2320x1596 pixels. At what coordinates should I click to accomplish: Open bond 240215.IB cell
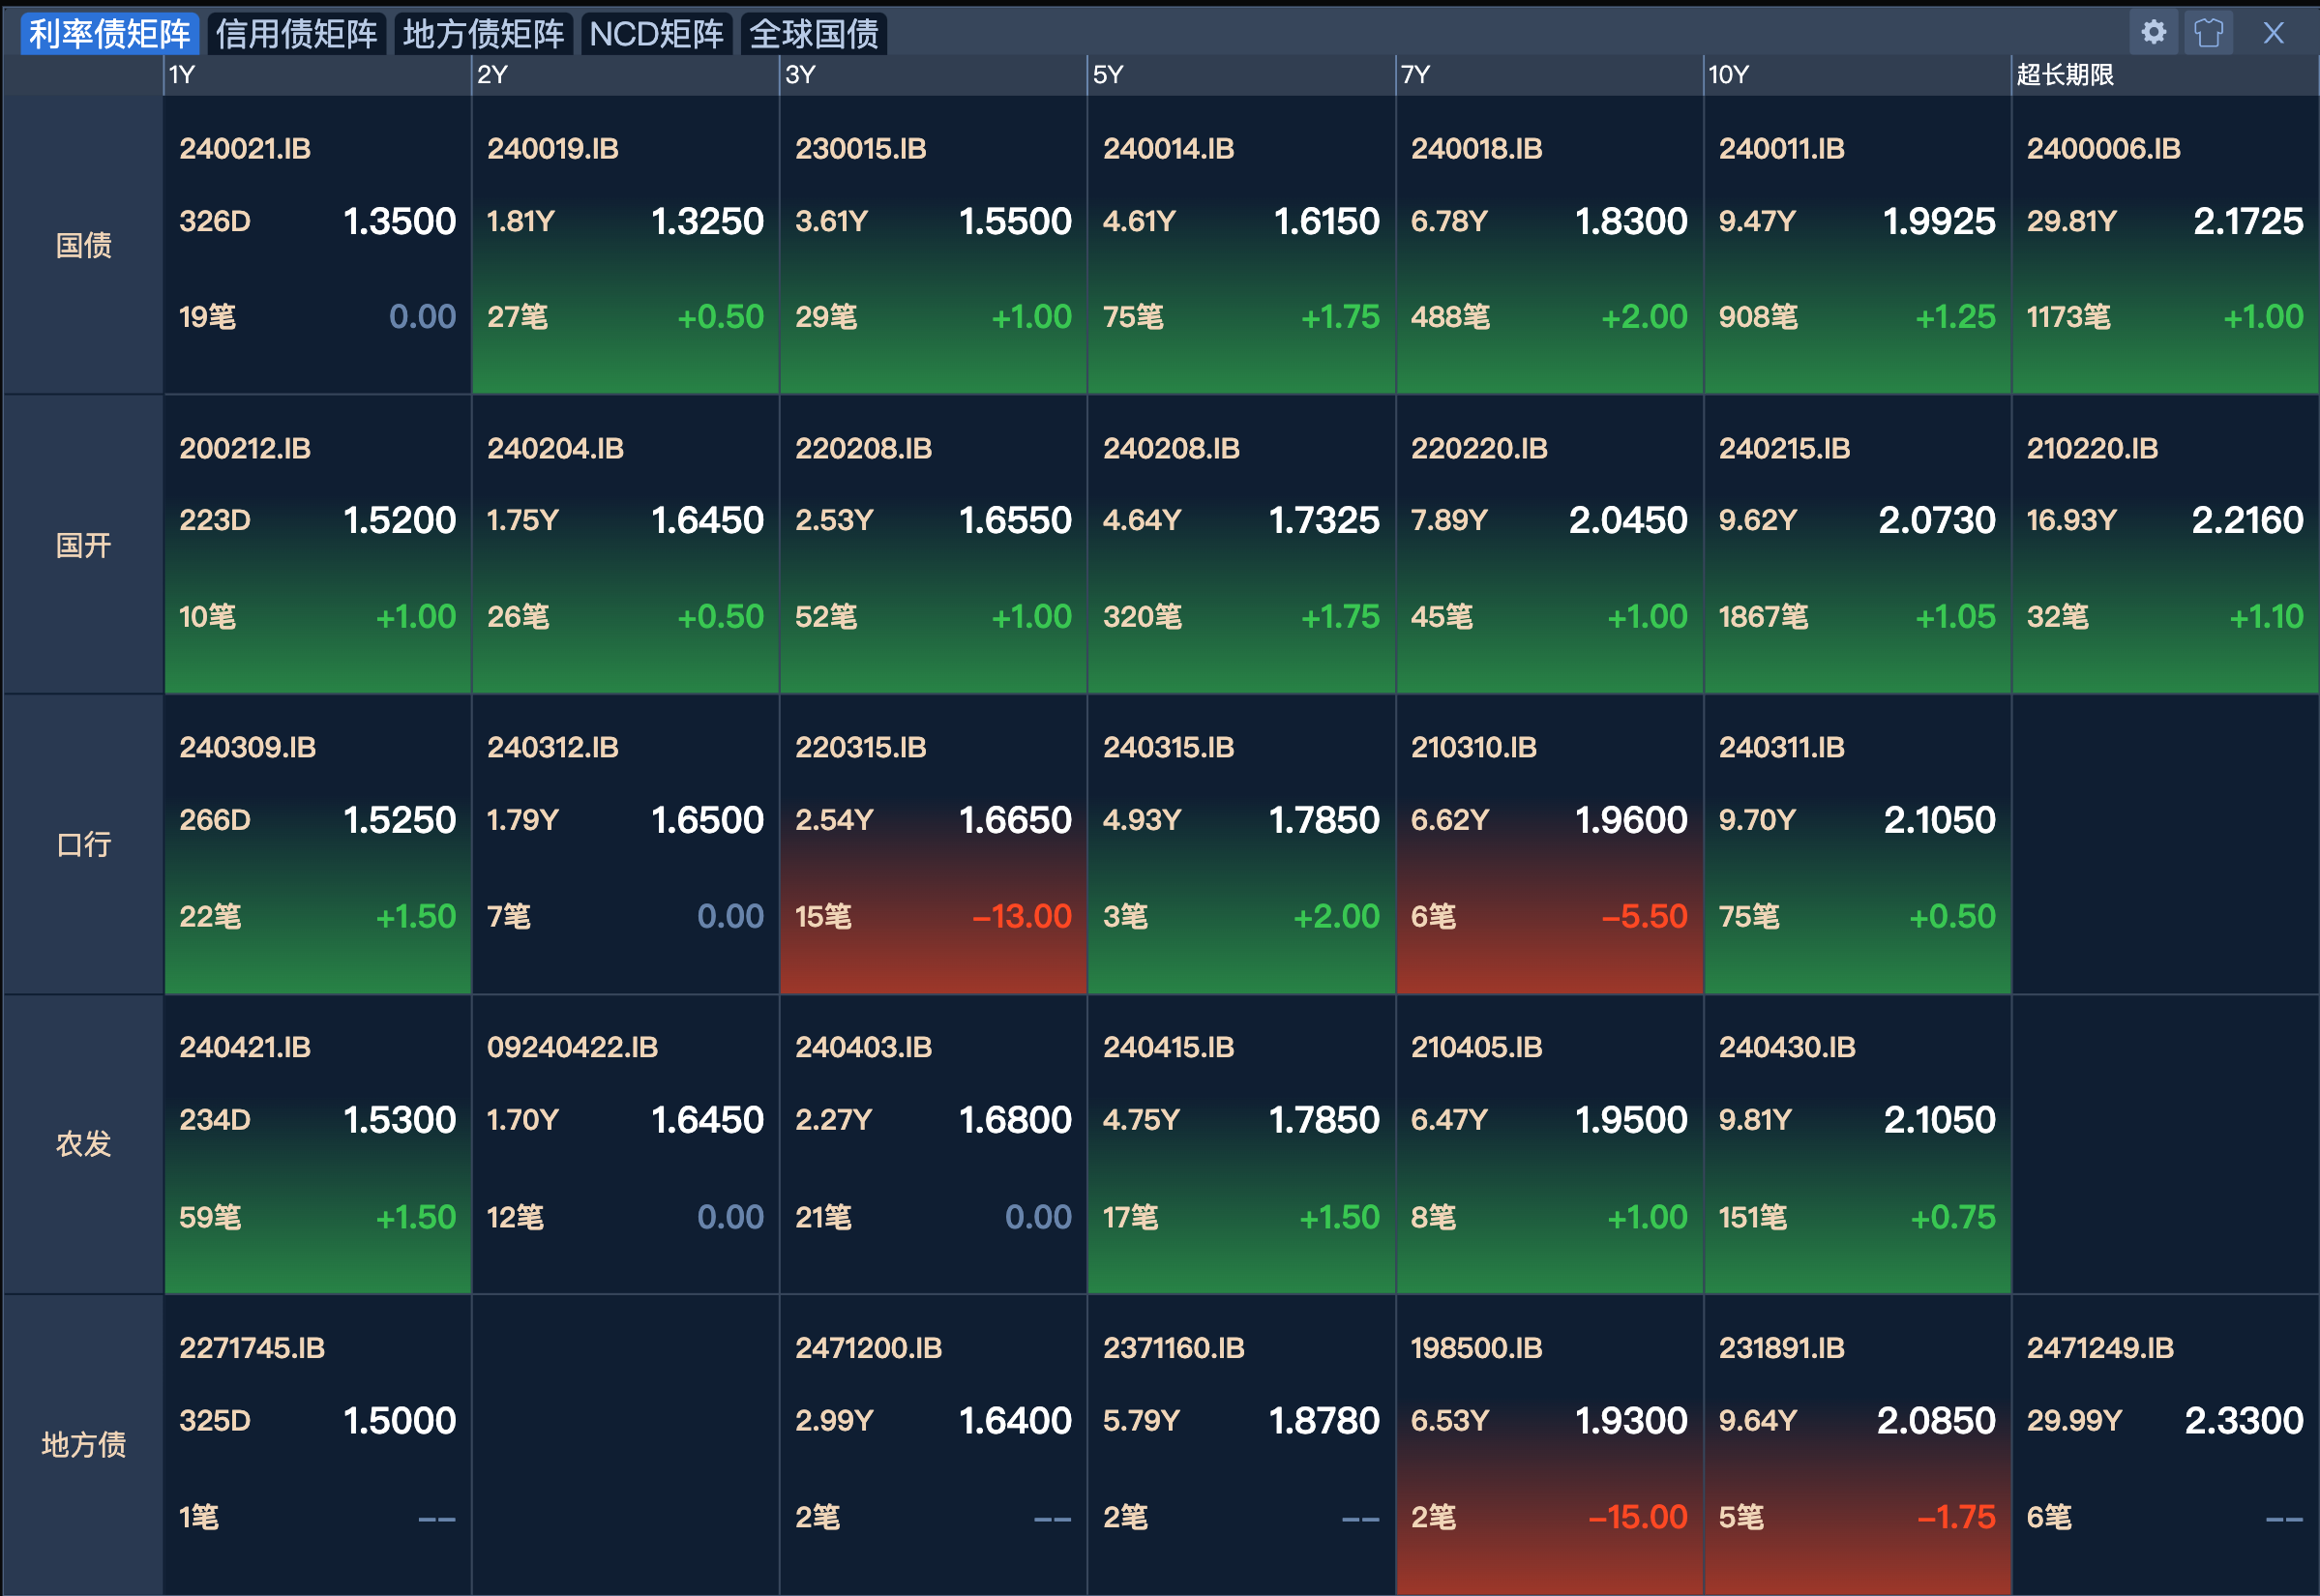pyautogui.click(x=1856, y=545)
